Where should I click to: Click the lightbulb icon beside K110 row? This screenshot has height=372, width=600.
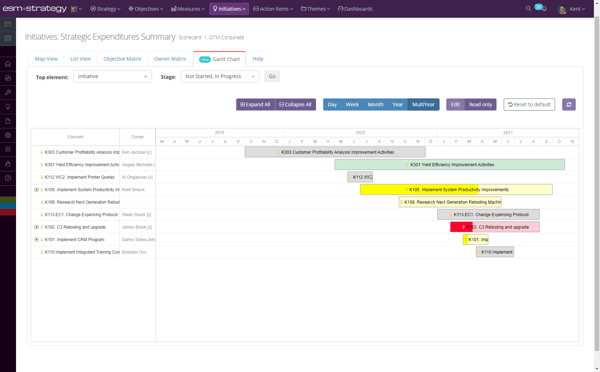pyautogui.click(x=42, y=252)
